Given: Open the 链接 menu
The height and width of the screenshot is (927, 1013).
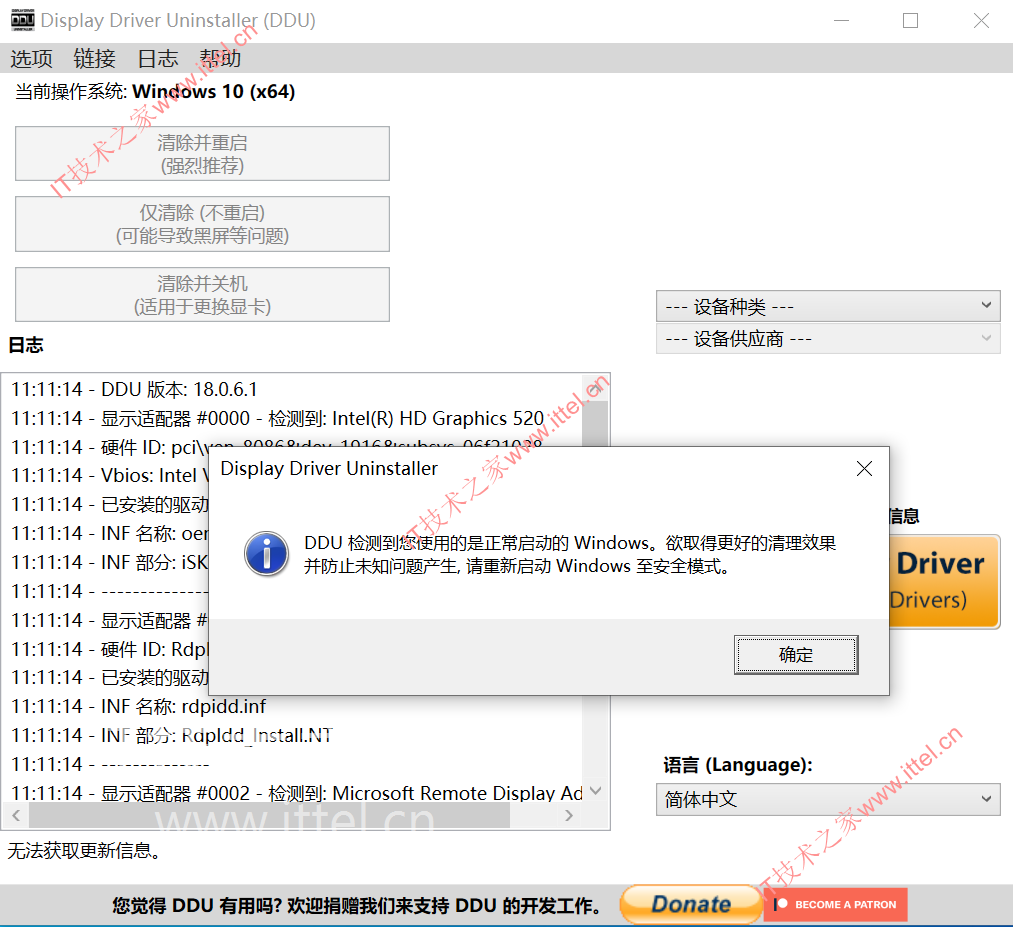Looking at the screenshot, I should click(x=94, y=59).
